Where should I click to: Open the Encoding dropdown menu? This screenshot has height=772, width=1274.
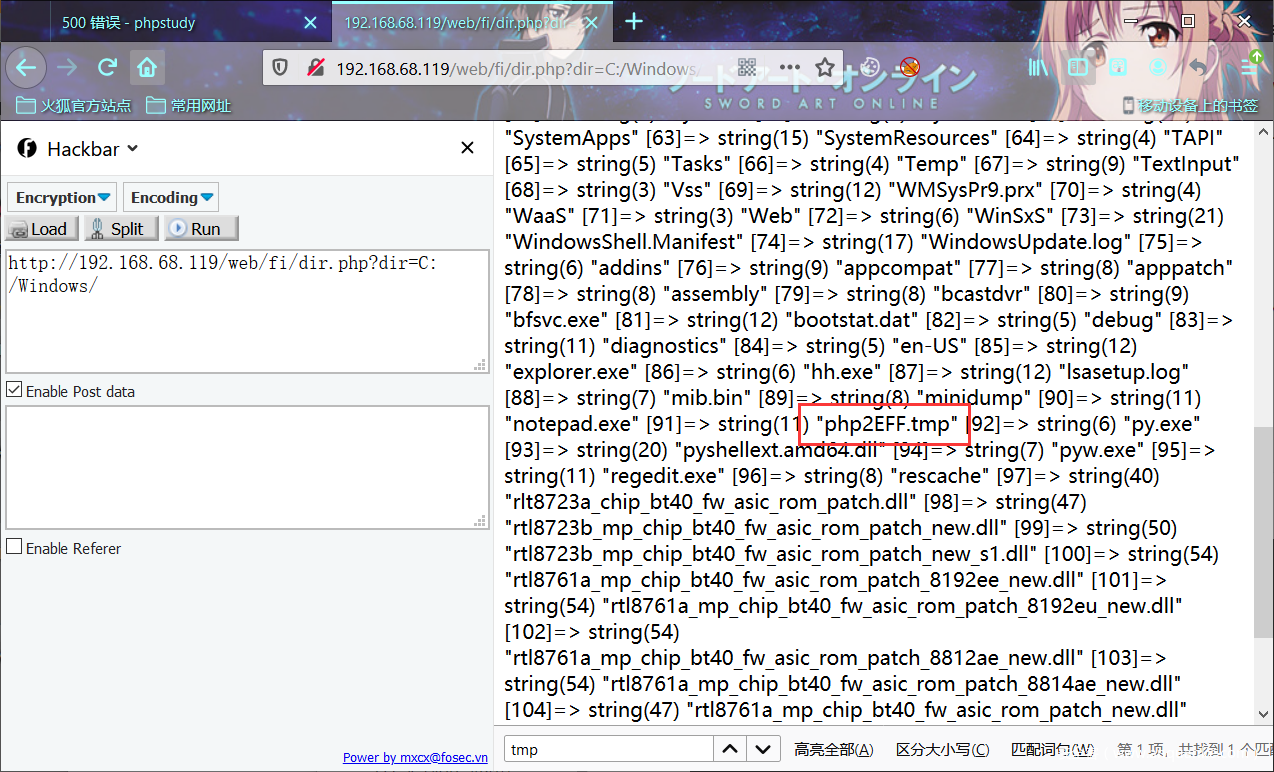pyautogui.click(x=171, y=197)
